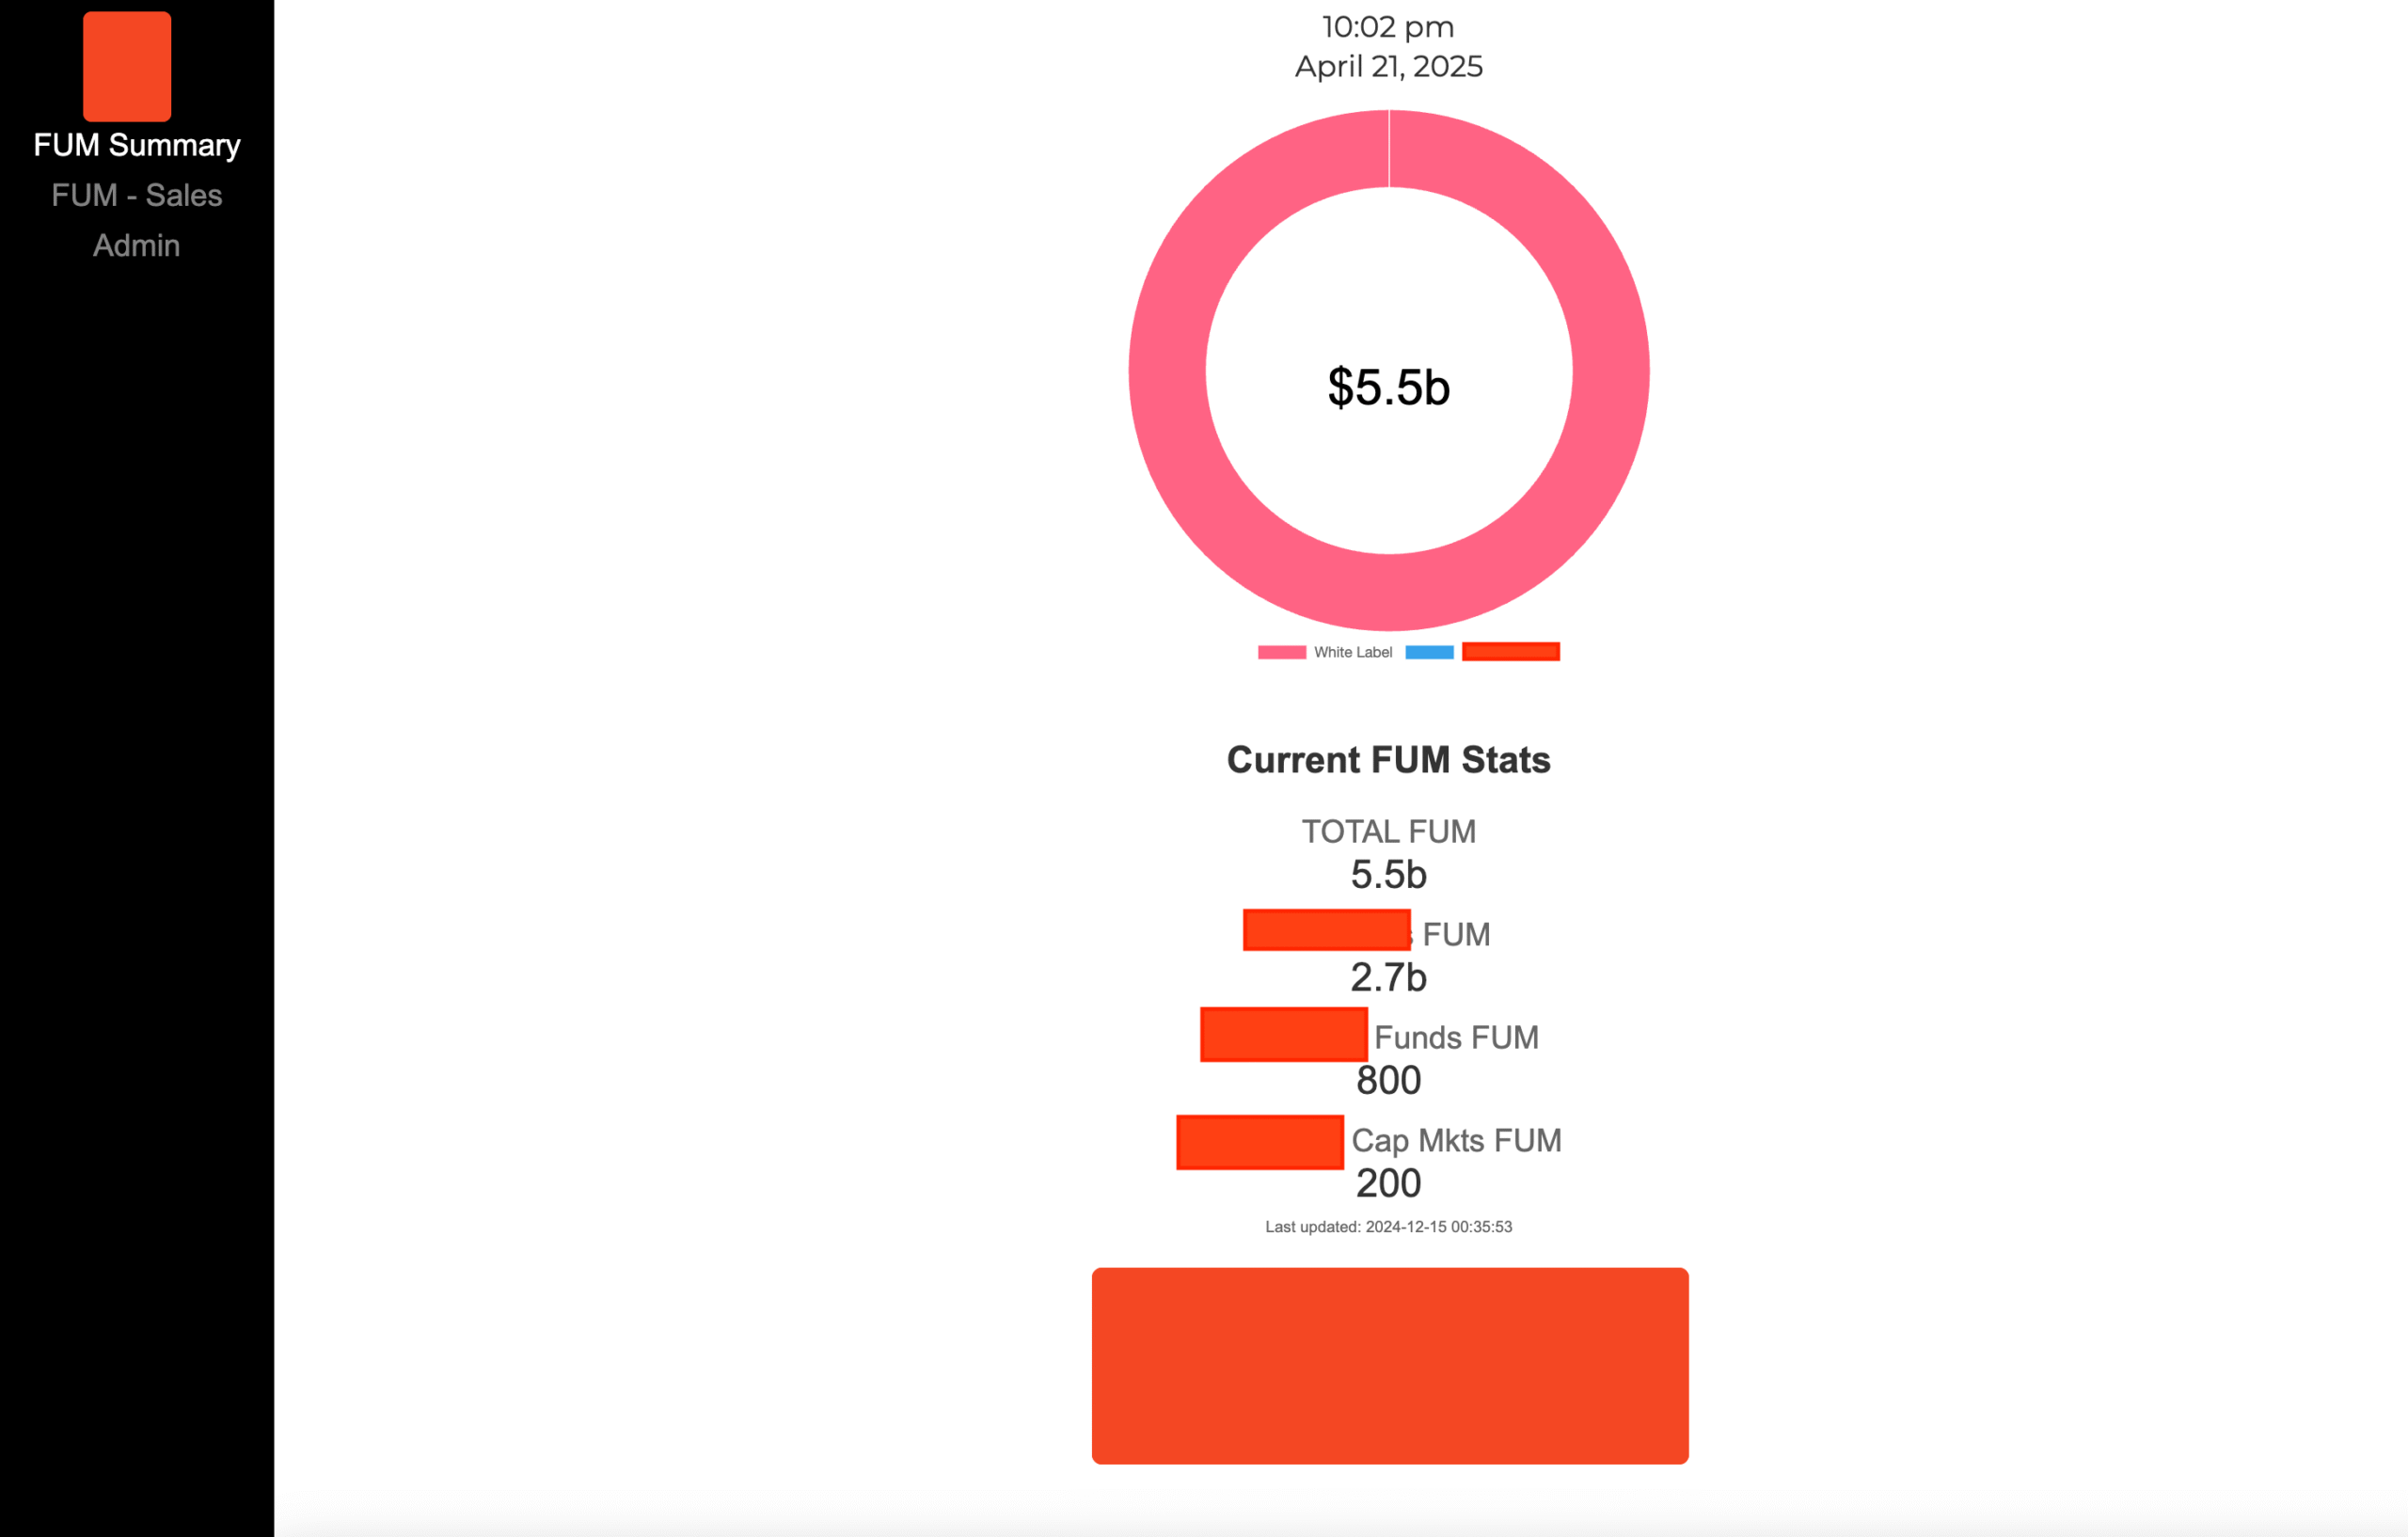The height and width of the screenshot is (1537, 2408).
Task: Click the 800 Funds FUM value
Action: pyautogui.click(x=1388, y=1080)
